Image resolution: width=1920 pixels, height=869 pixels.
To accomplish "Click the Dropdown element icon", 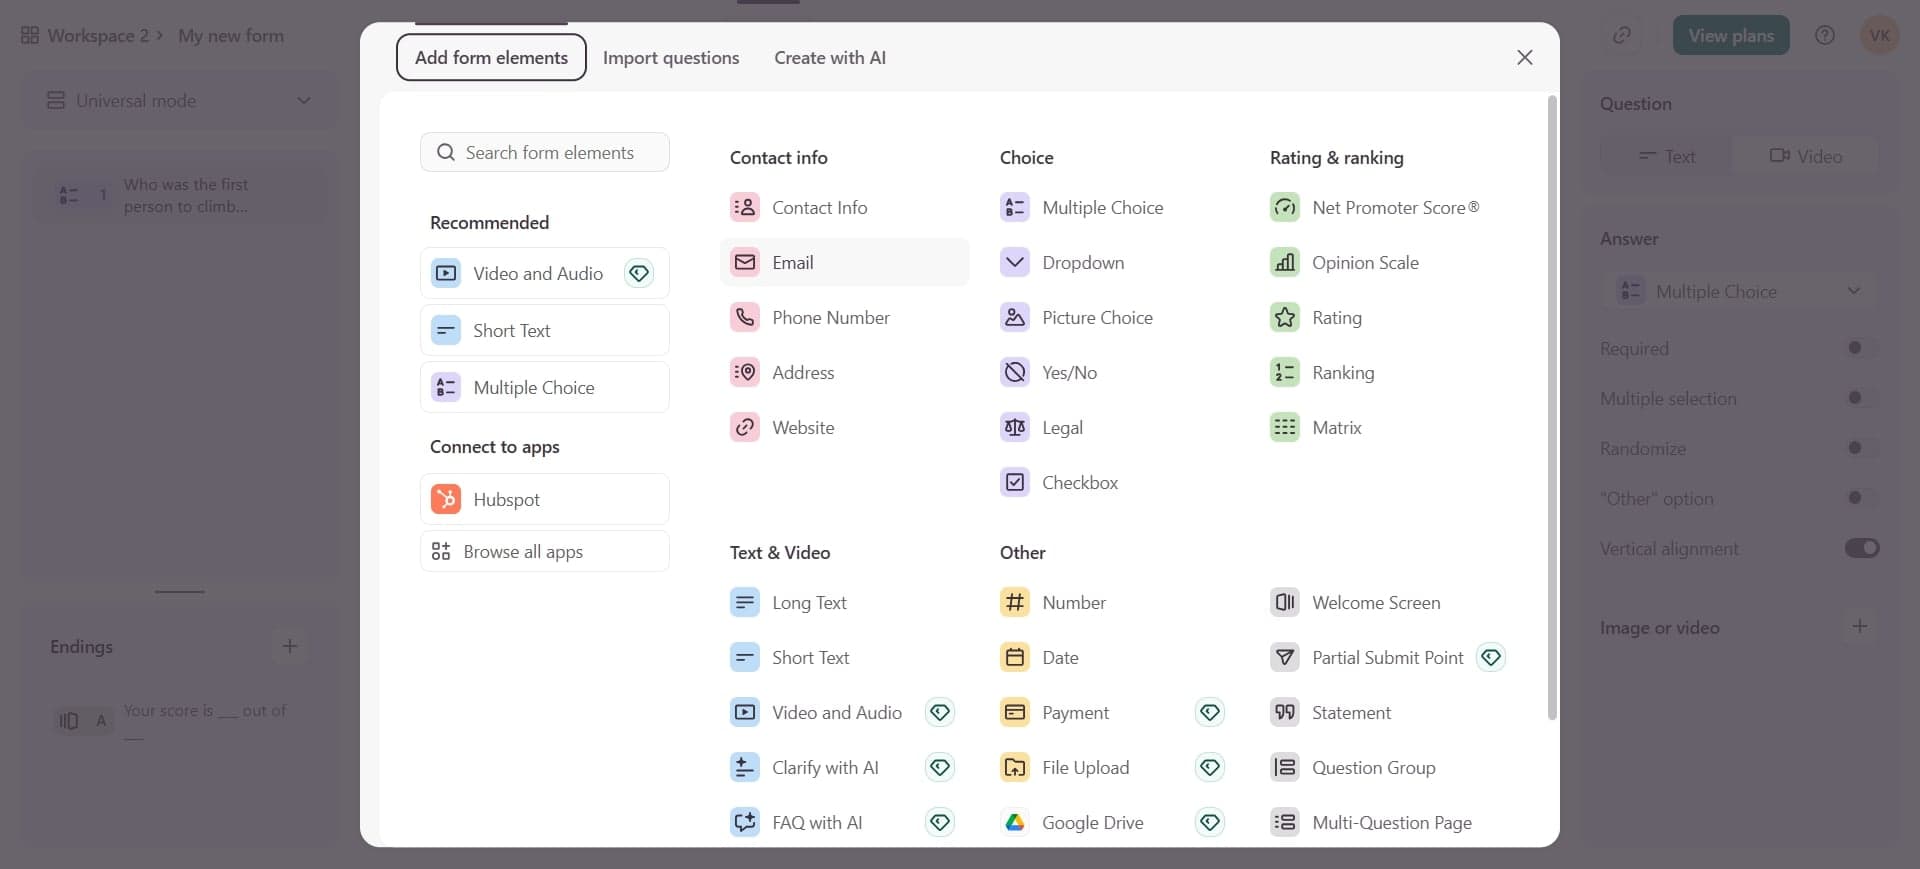I will pos(1015,262).
